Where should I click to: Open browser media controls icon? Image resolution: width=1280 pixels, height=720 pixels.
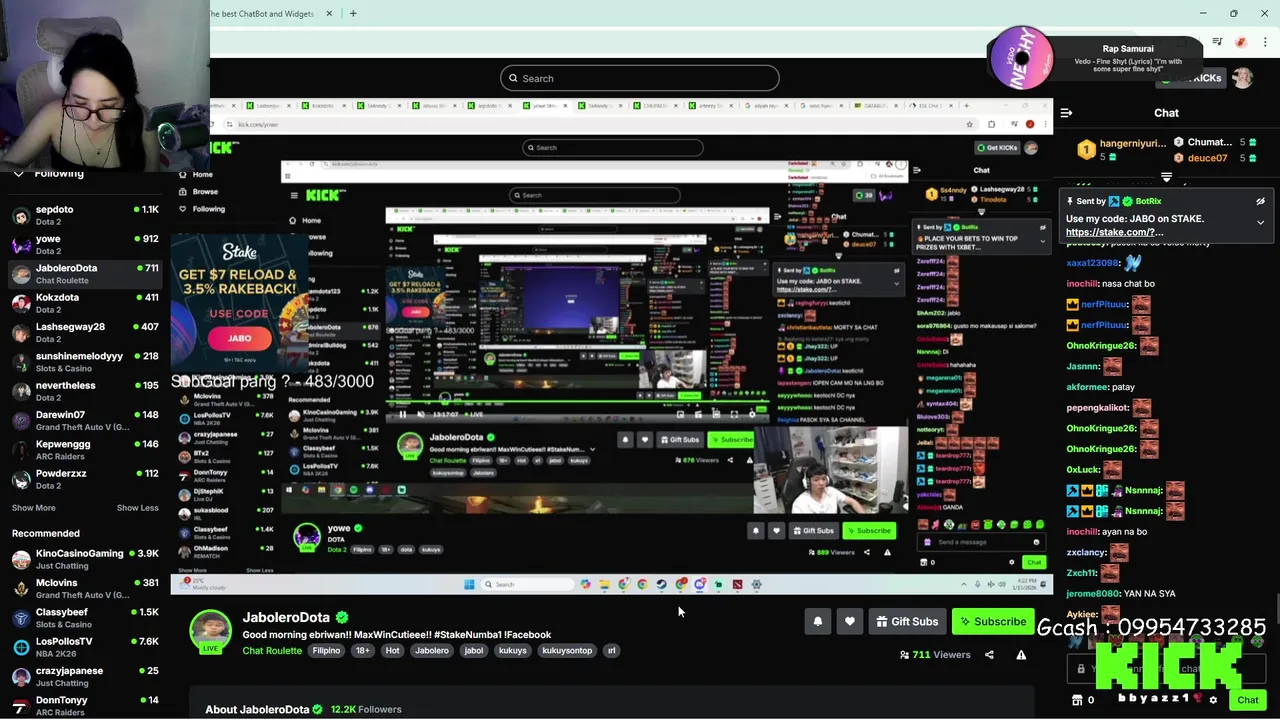tap(1217, 42)
